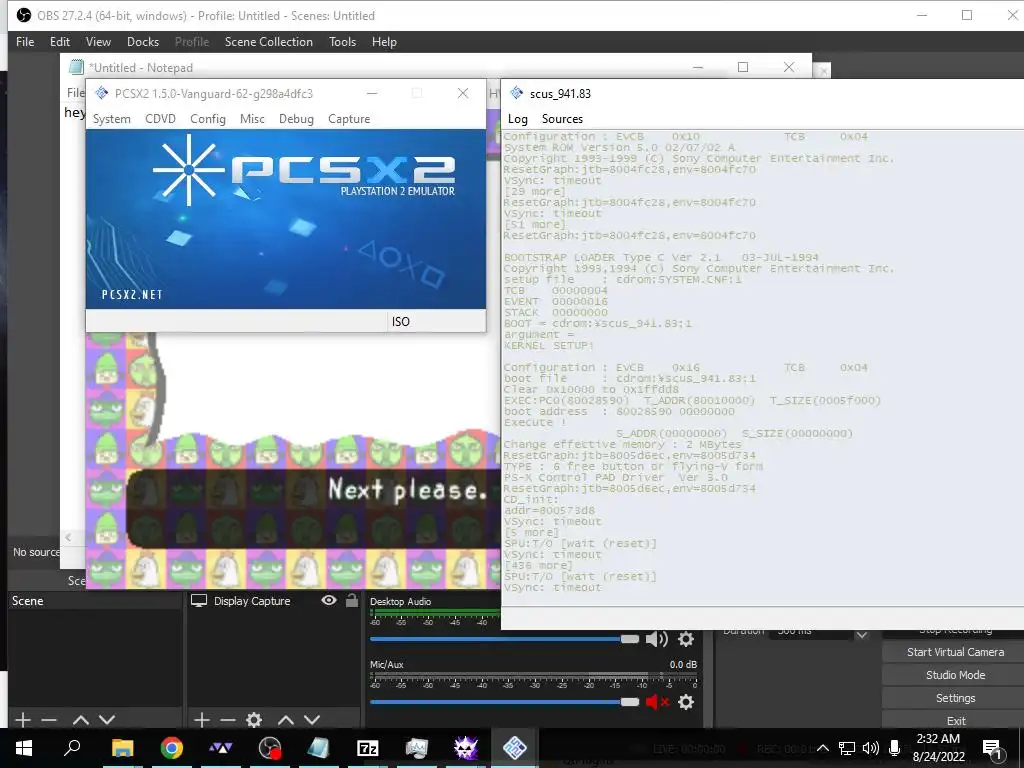This screenshot has height=768, width=1024.
Task: Switch to OBS Studio taskbar icon
Action: tap(270, 748)
